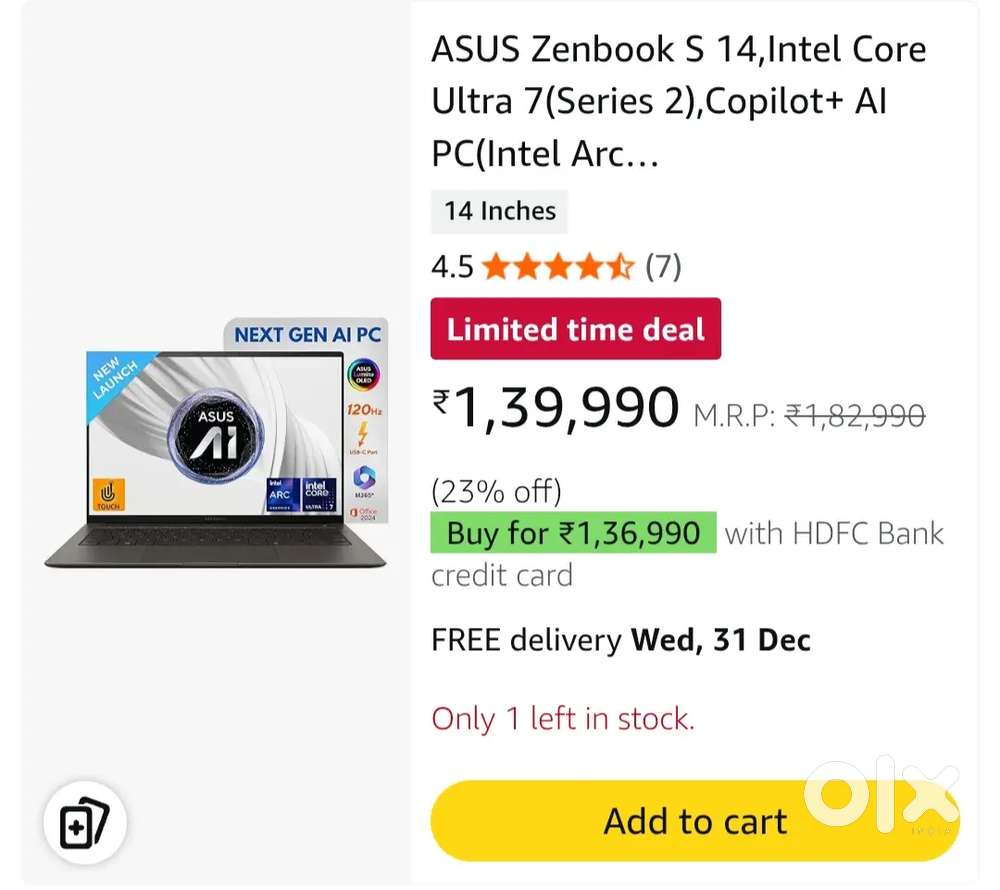Open the 7 customer reviews count

663,267
